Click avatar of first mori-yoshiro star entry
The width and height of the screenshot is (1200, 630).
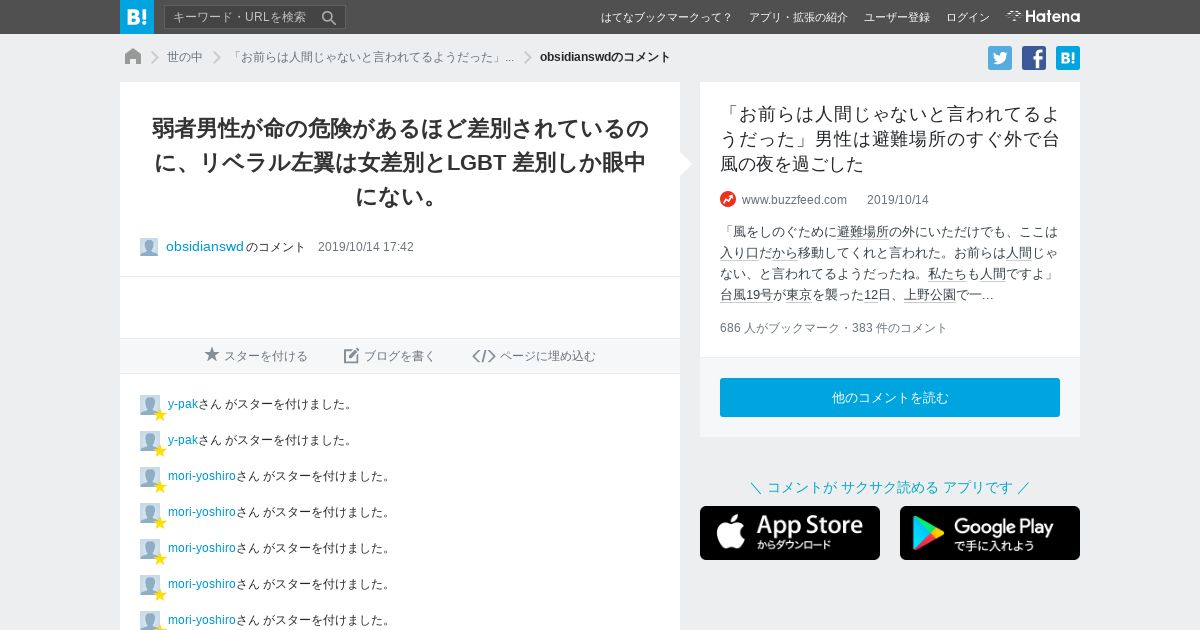[150, 477]
